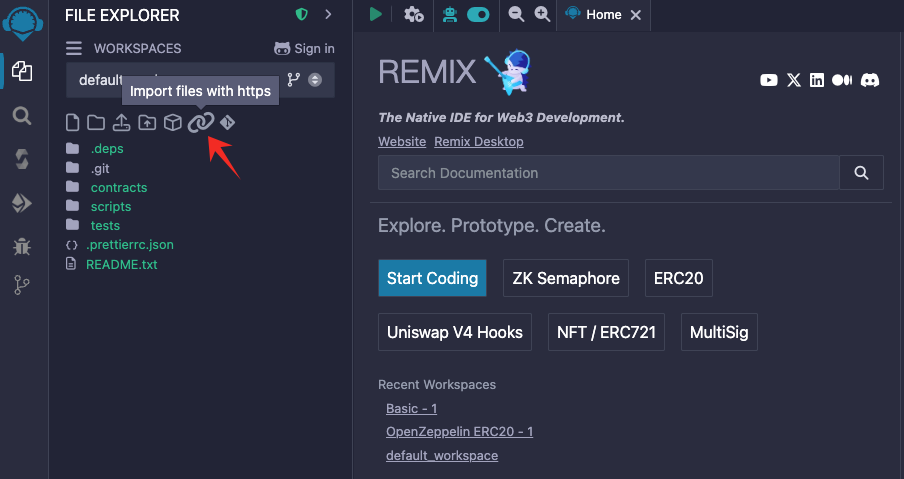The height and width of the screenshot is (479, 904).
Task: Open the Discord social icon
Action: coord(870,80)
